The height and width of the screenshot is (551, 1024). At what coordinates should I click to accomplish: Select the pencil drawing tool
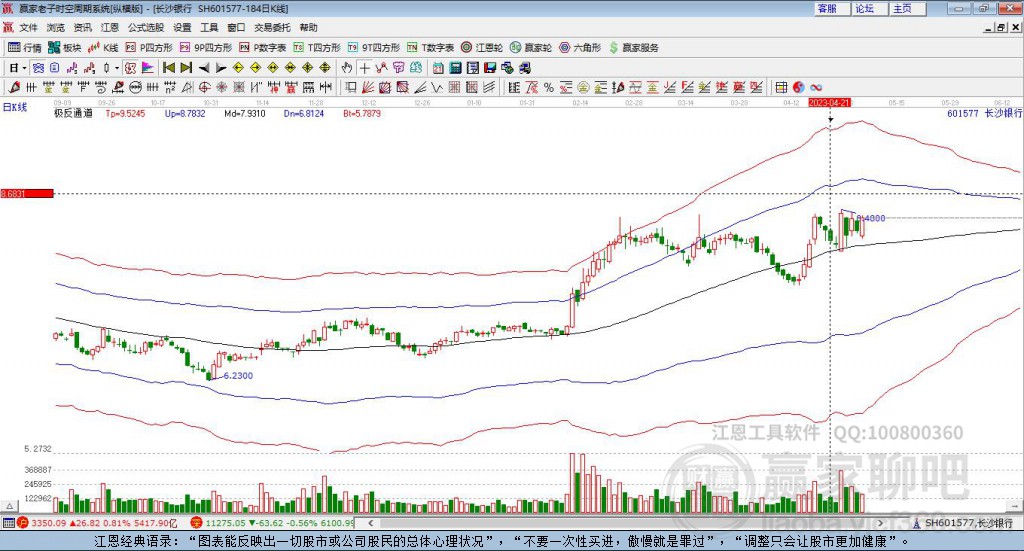(14, 87)
